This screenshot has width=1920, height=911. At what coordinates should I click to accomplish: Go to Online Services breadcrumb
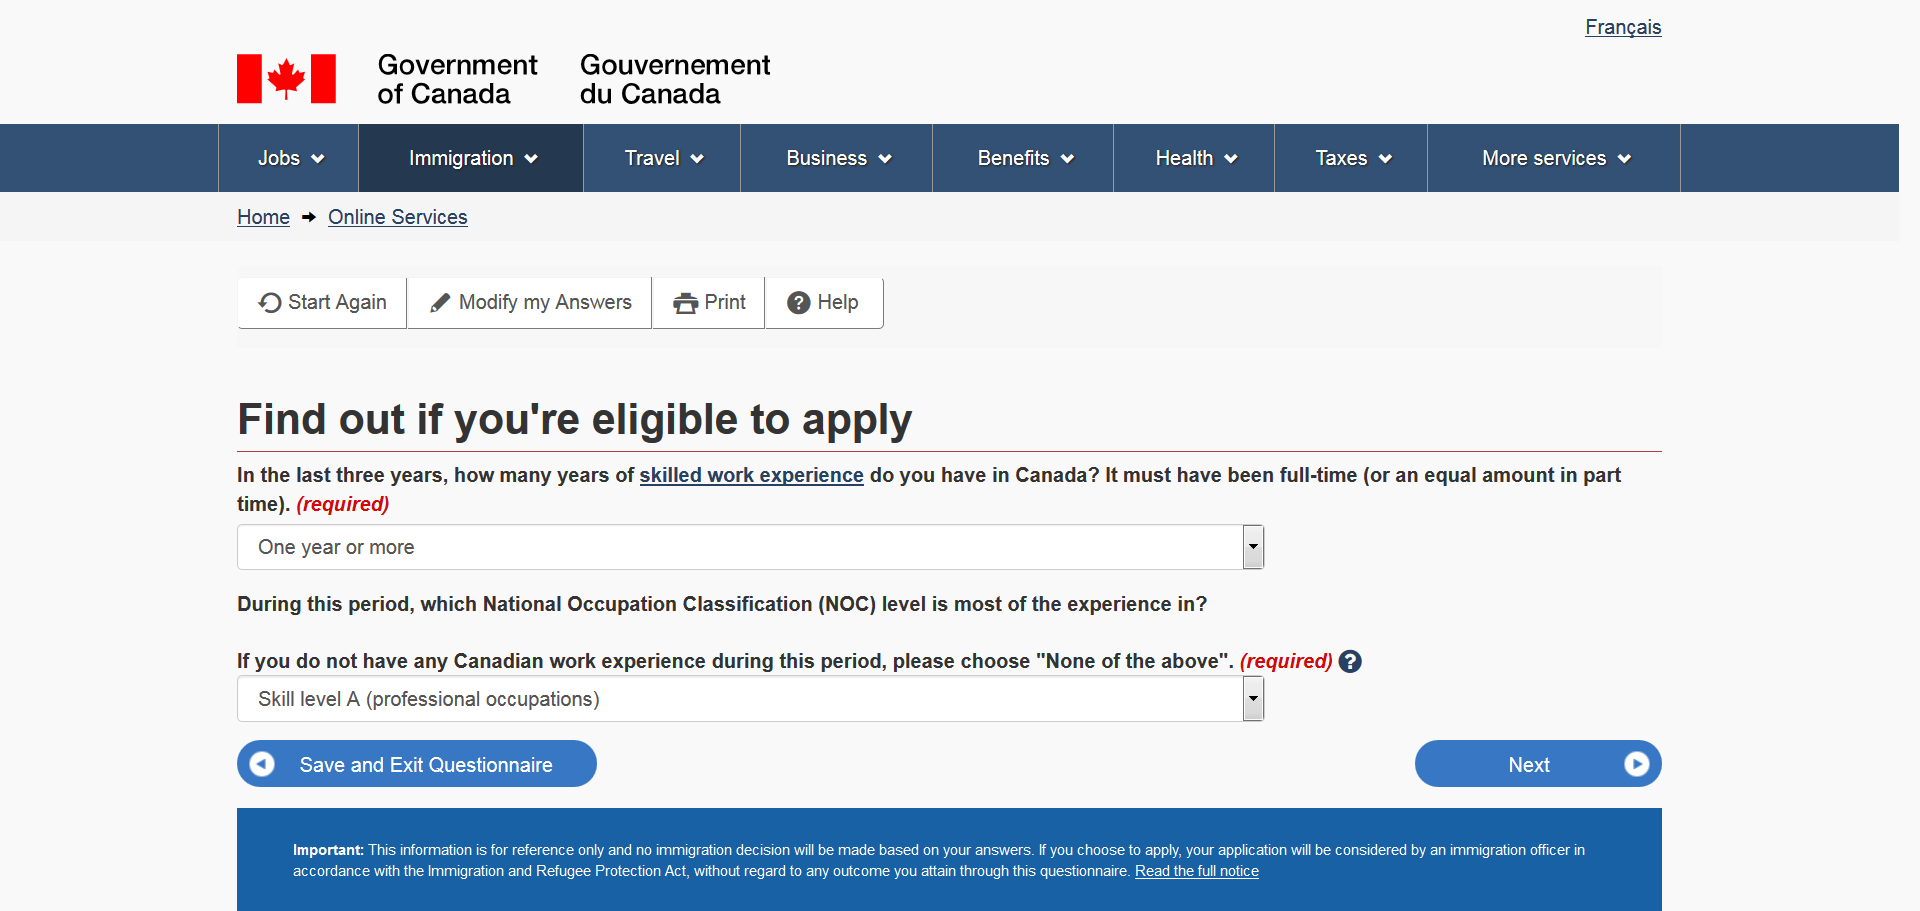[397, 217]
